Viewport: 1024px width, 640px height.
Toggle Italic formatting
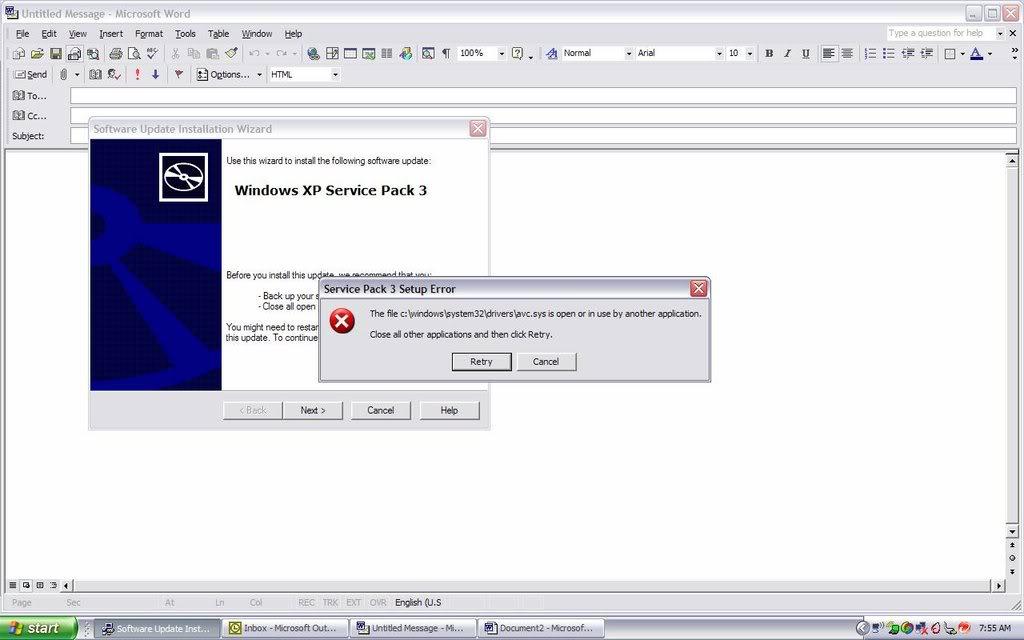[787, 53]
